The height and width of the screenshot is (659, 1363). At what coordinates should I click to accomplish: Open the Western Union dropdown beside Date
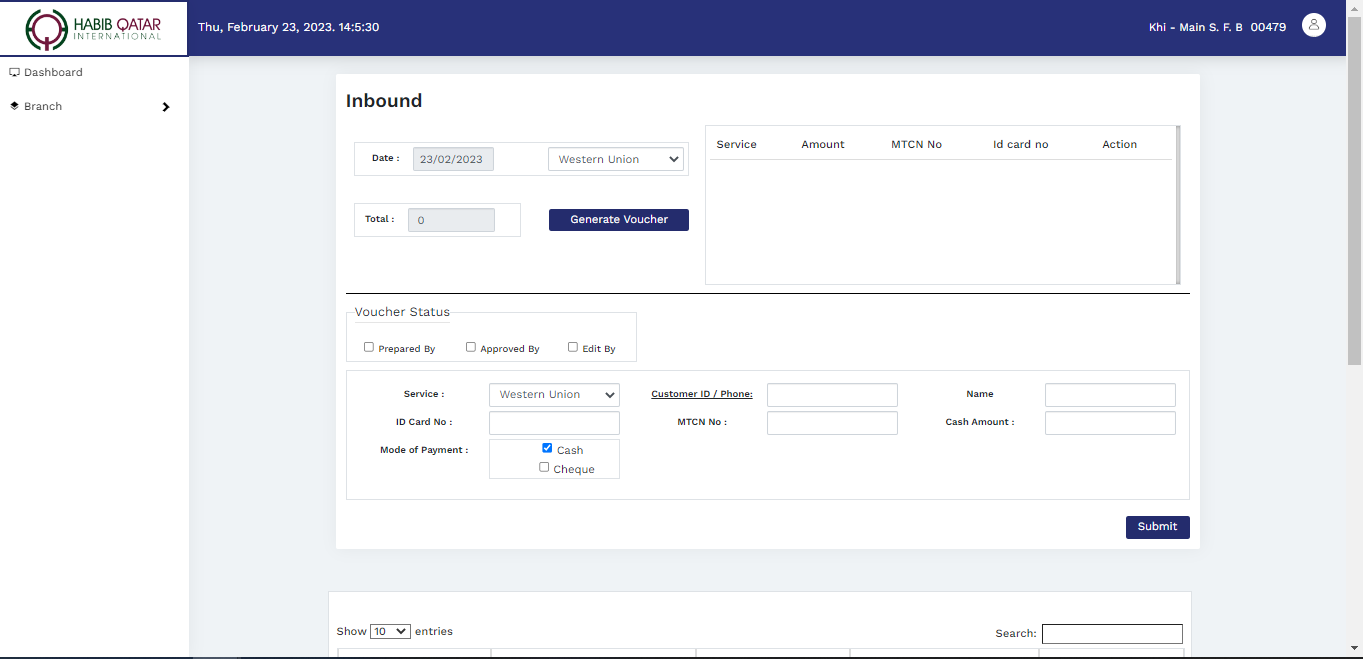[615, 160]
